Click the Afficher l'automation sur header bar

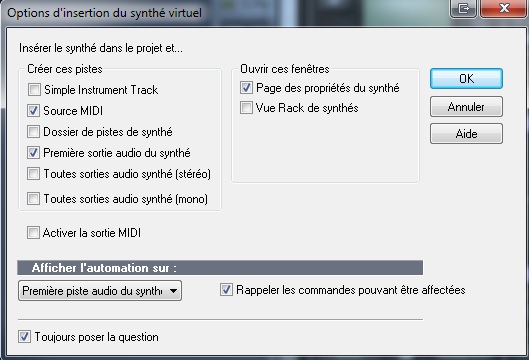220,268
